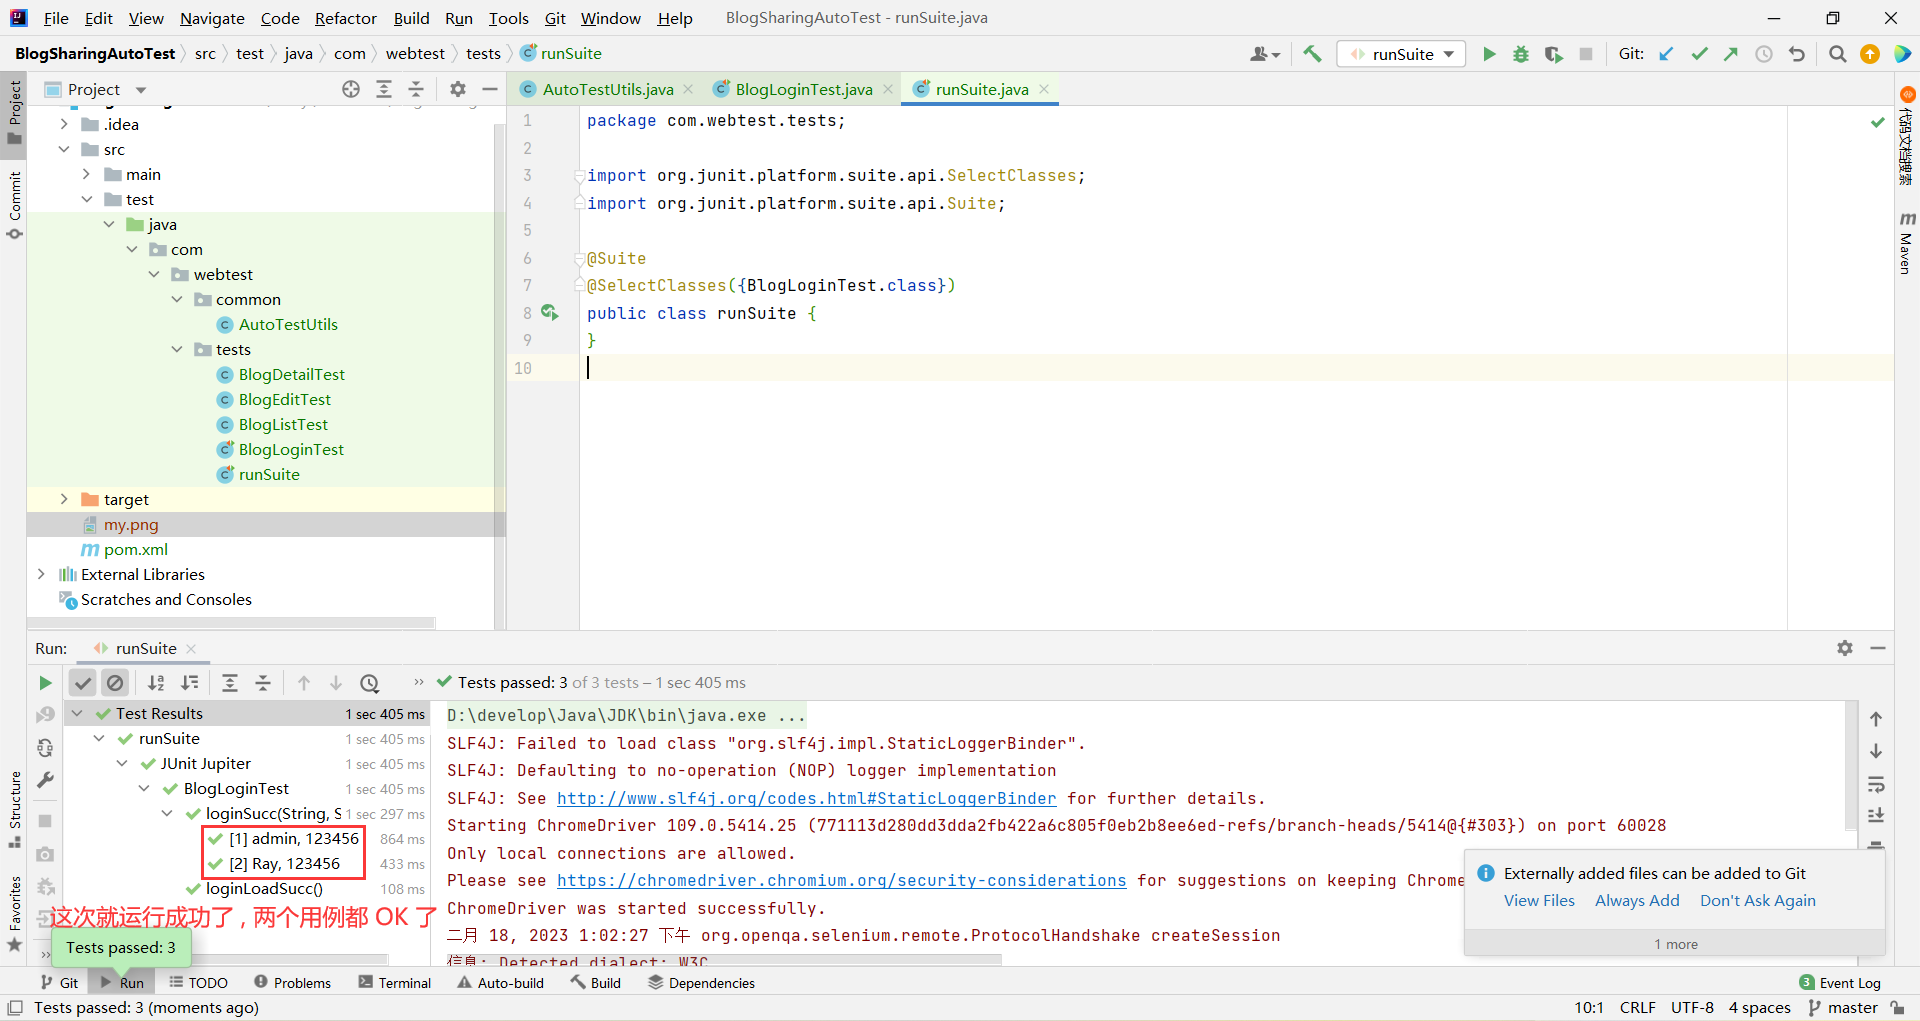Open Commit tool window sidebar

pos(14,206)
